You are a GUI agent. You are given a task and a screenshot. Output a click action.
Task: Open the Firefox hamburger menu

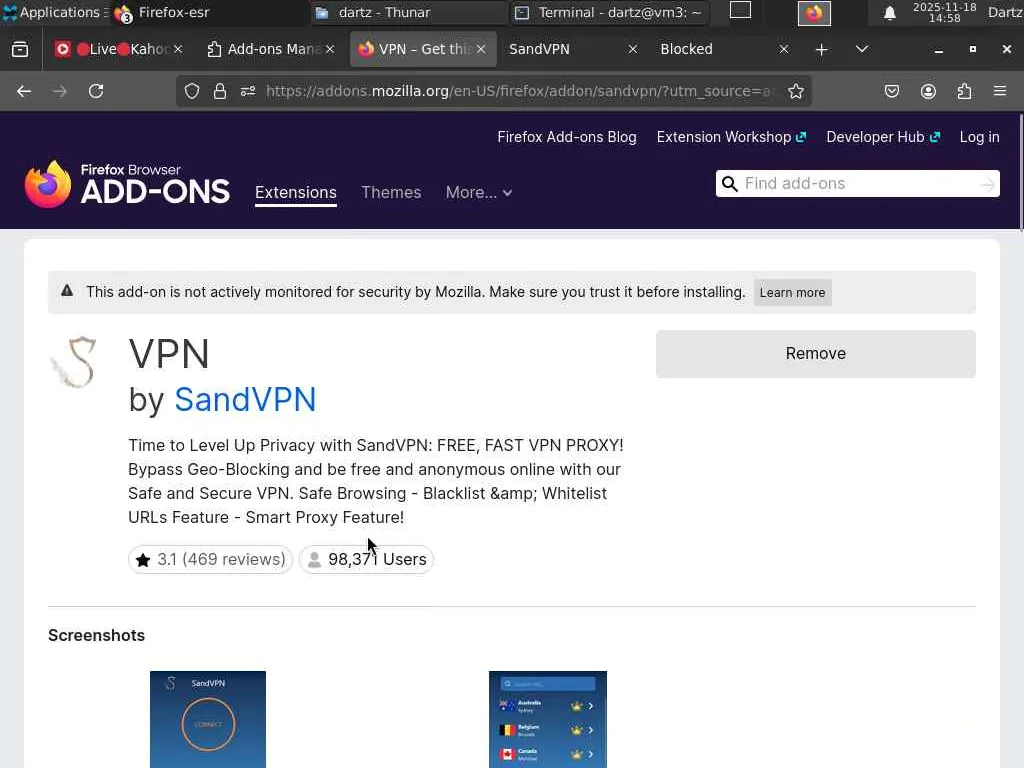pos(1000,91)
